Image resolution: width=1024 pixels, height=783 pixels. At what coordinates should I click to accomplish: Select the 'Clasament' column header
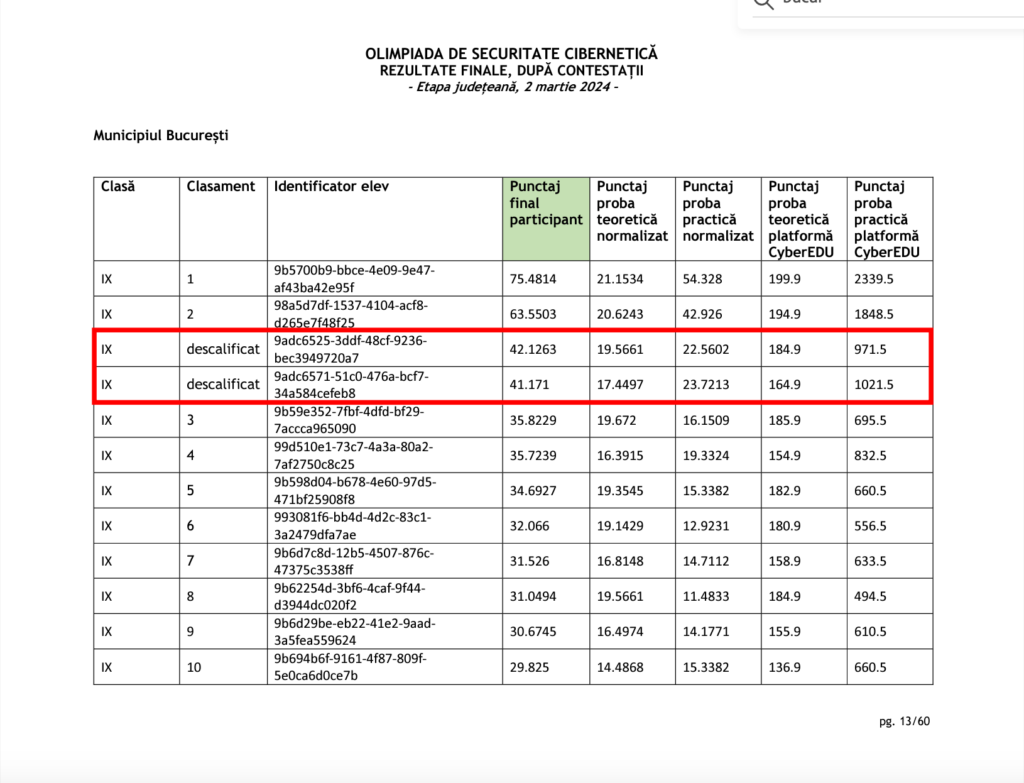click(221, 186)
